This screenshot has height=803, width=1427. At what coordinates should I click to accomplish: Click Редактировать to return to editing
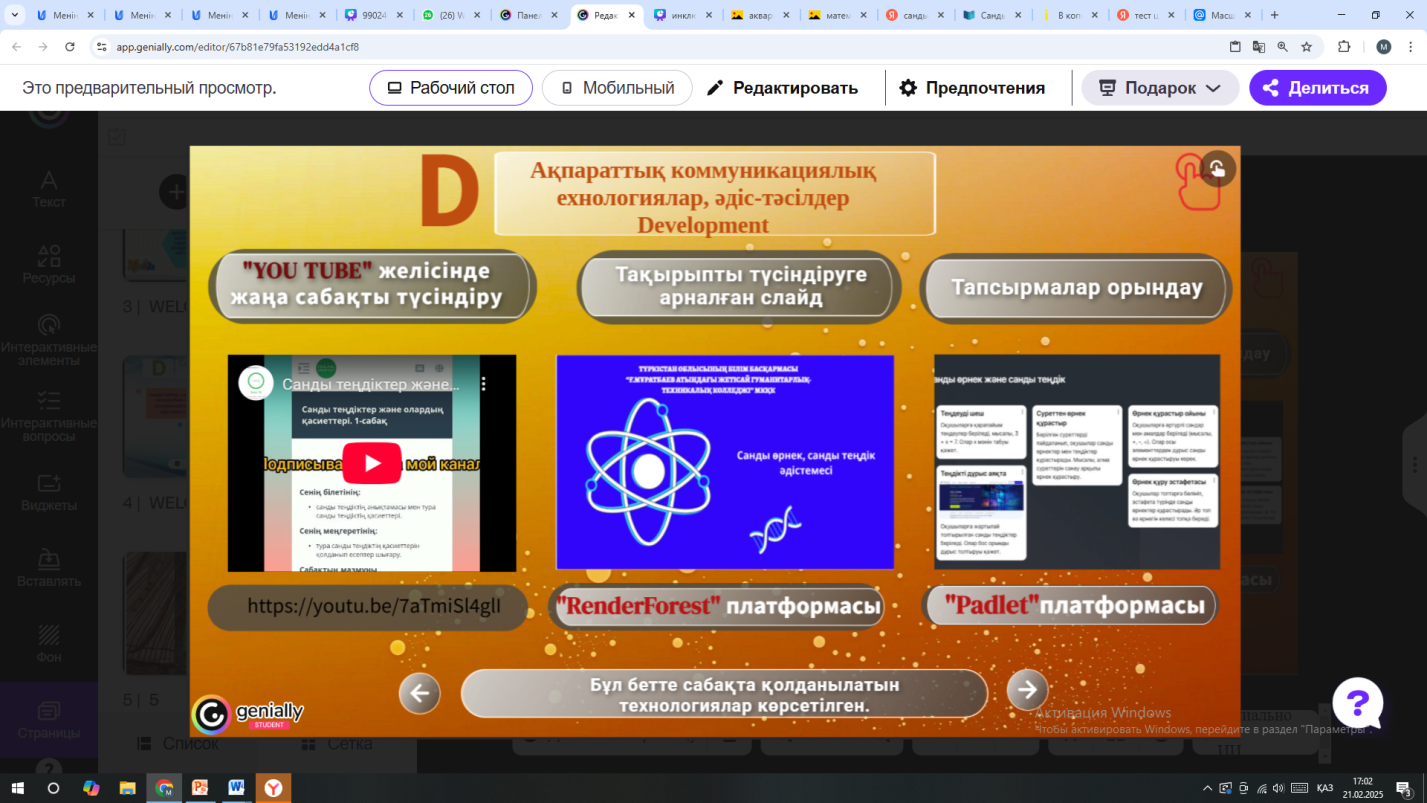(x=782, y=88)
